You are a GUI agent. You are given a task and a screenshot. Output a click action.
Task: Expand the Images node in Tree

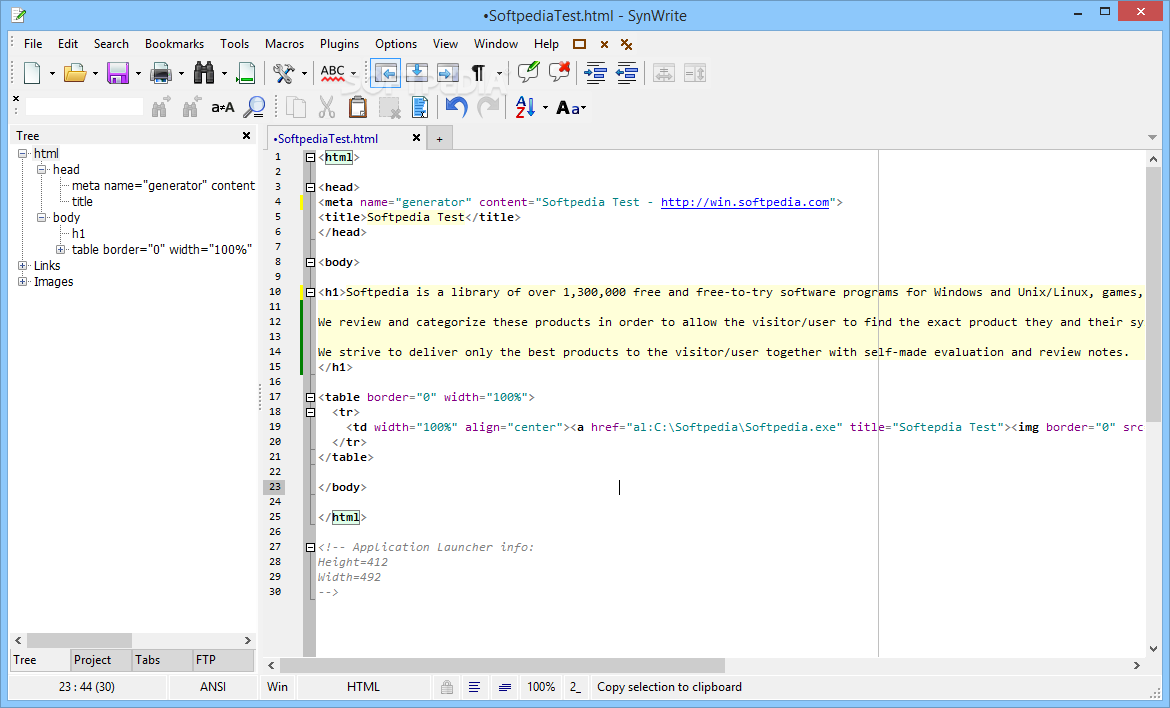coord(22,282)
